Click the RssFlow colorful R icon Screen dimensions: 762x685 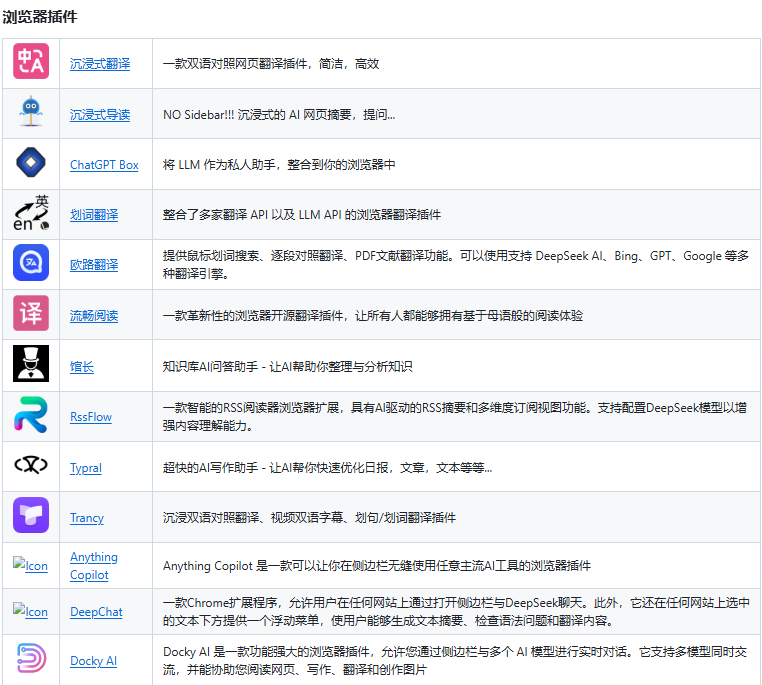click(31, 414)
